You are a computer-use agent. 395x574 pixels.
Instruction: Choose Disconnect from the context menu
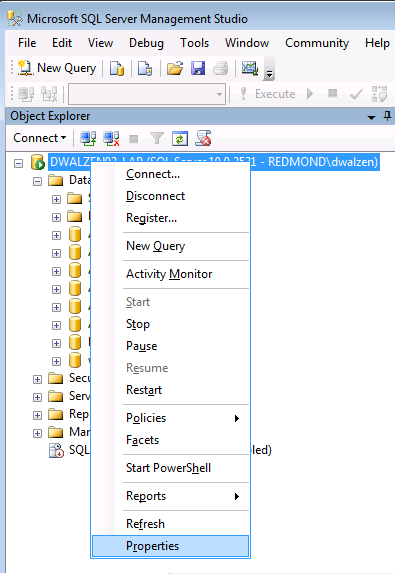click(x=171, y=196)
